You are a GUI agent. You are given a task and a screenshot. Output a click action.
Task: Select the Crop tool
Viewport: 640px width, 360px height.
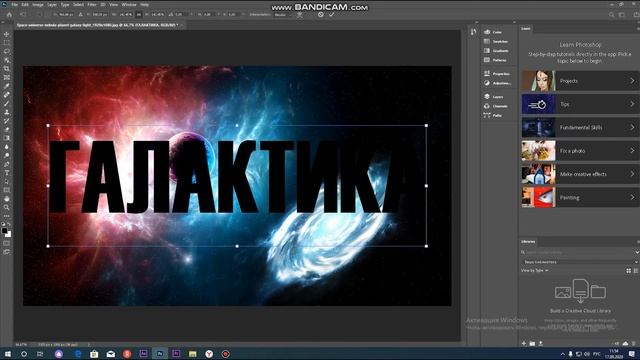pos(7,69)
